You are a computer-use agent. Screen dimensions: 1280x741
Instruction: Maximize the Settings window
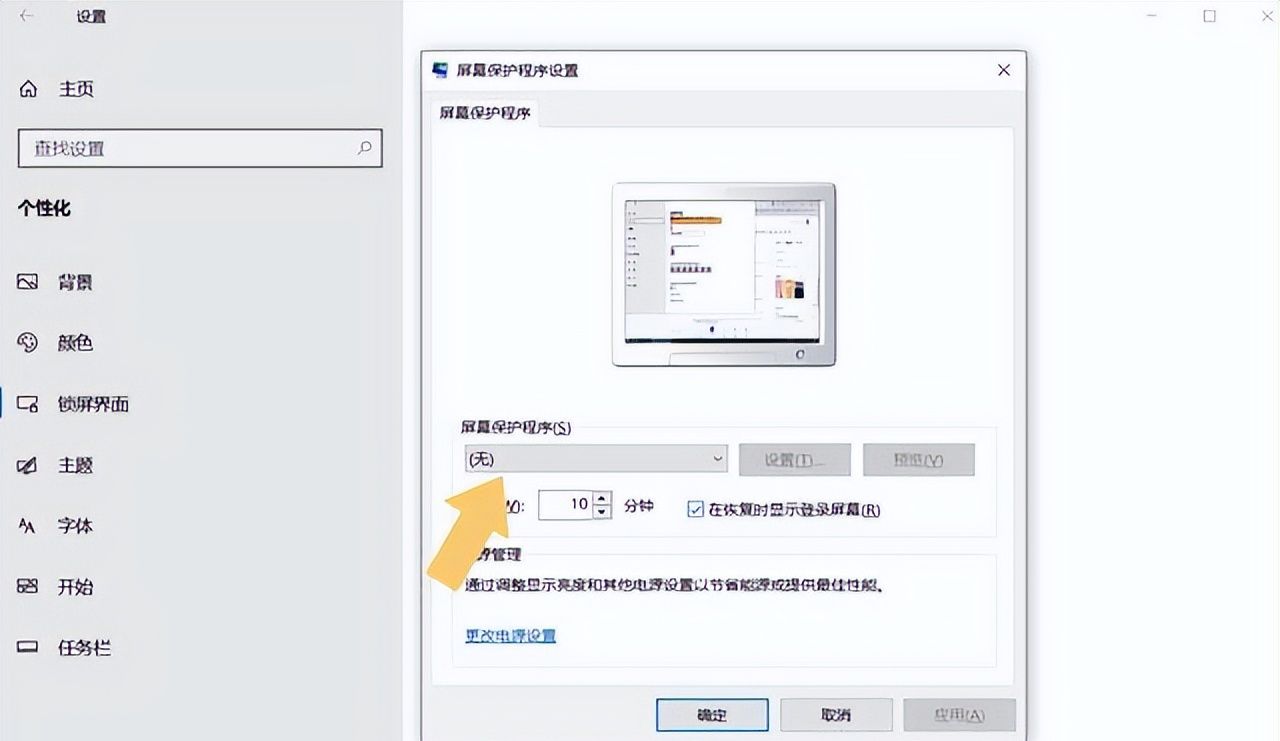(1210, 16)
